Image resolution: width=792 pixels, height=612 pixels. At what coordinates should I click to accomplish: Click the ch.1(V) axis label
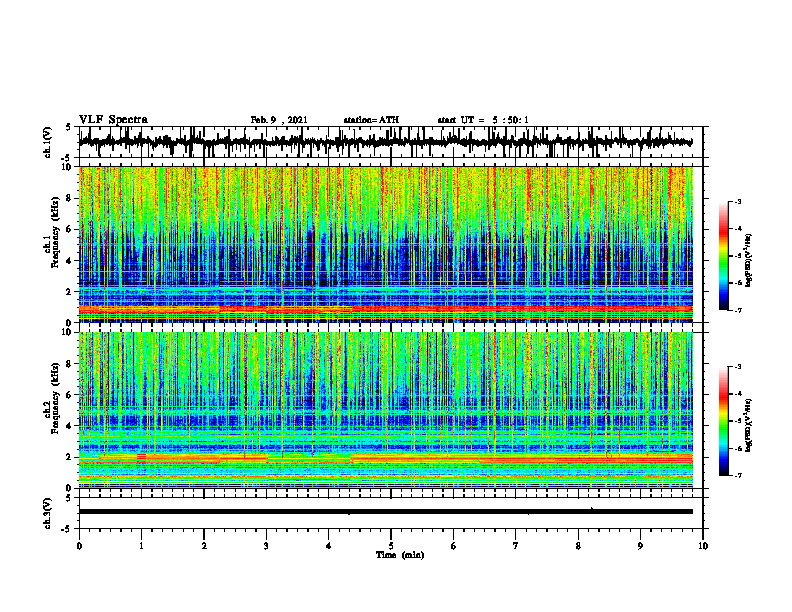(x=48, y=142)
